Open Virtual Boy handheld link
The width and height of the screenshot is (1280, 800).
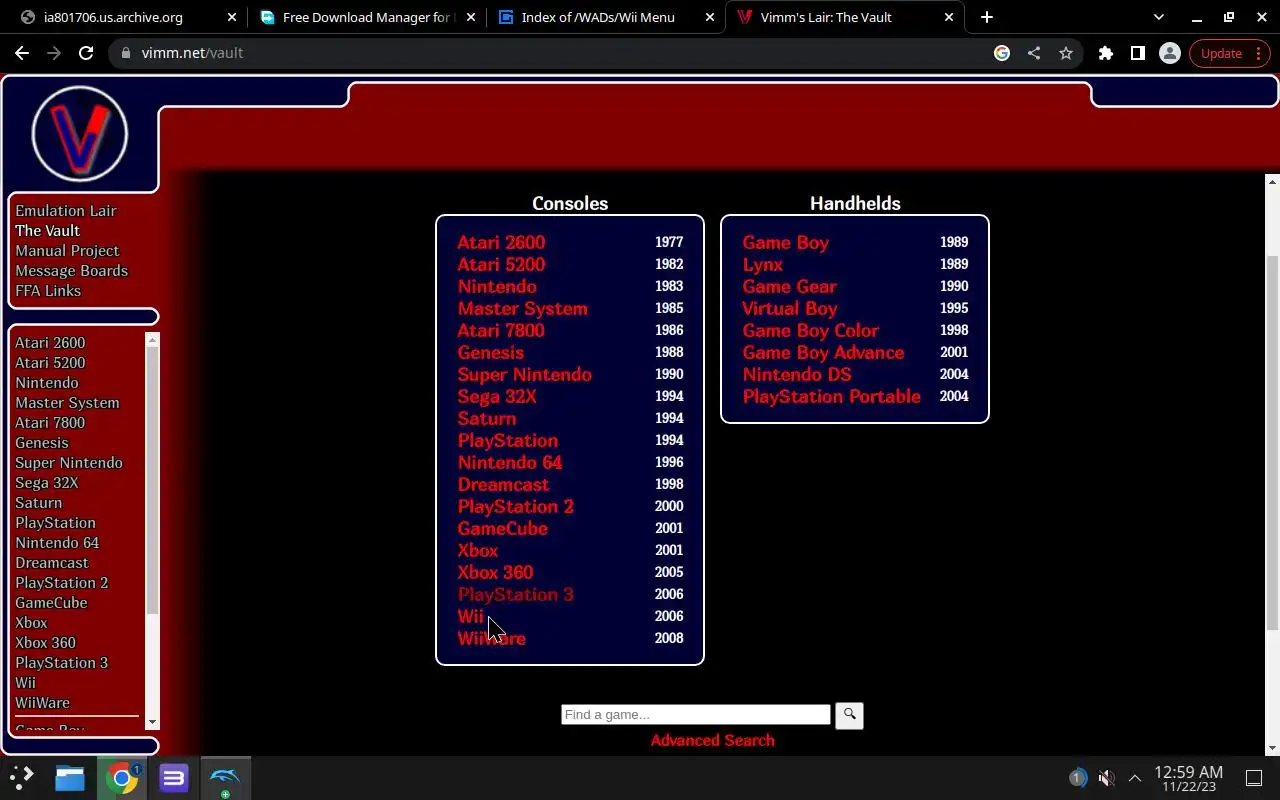(x=790, y=308)
